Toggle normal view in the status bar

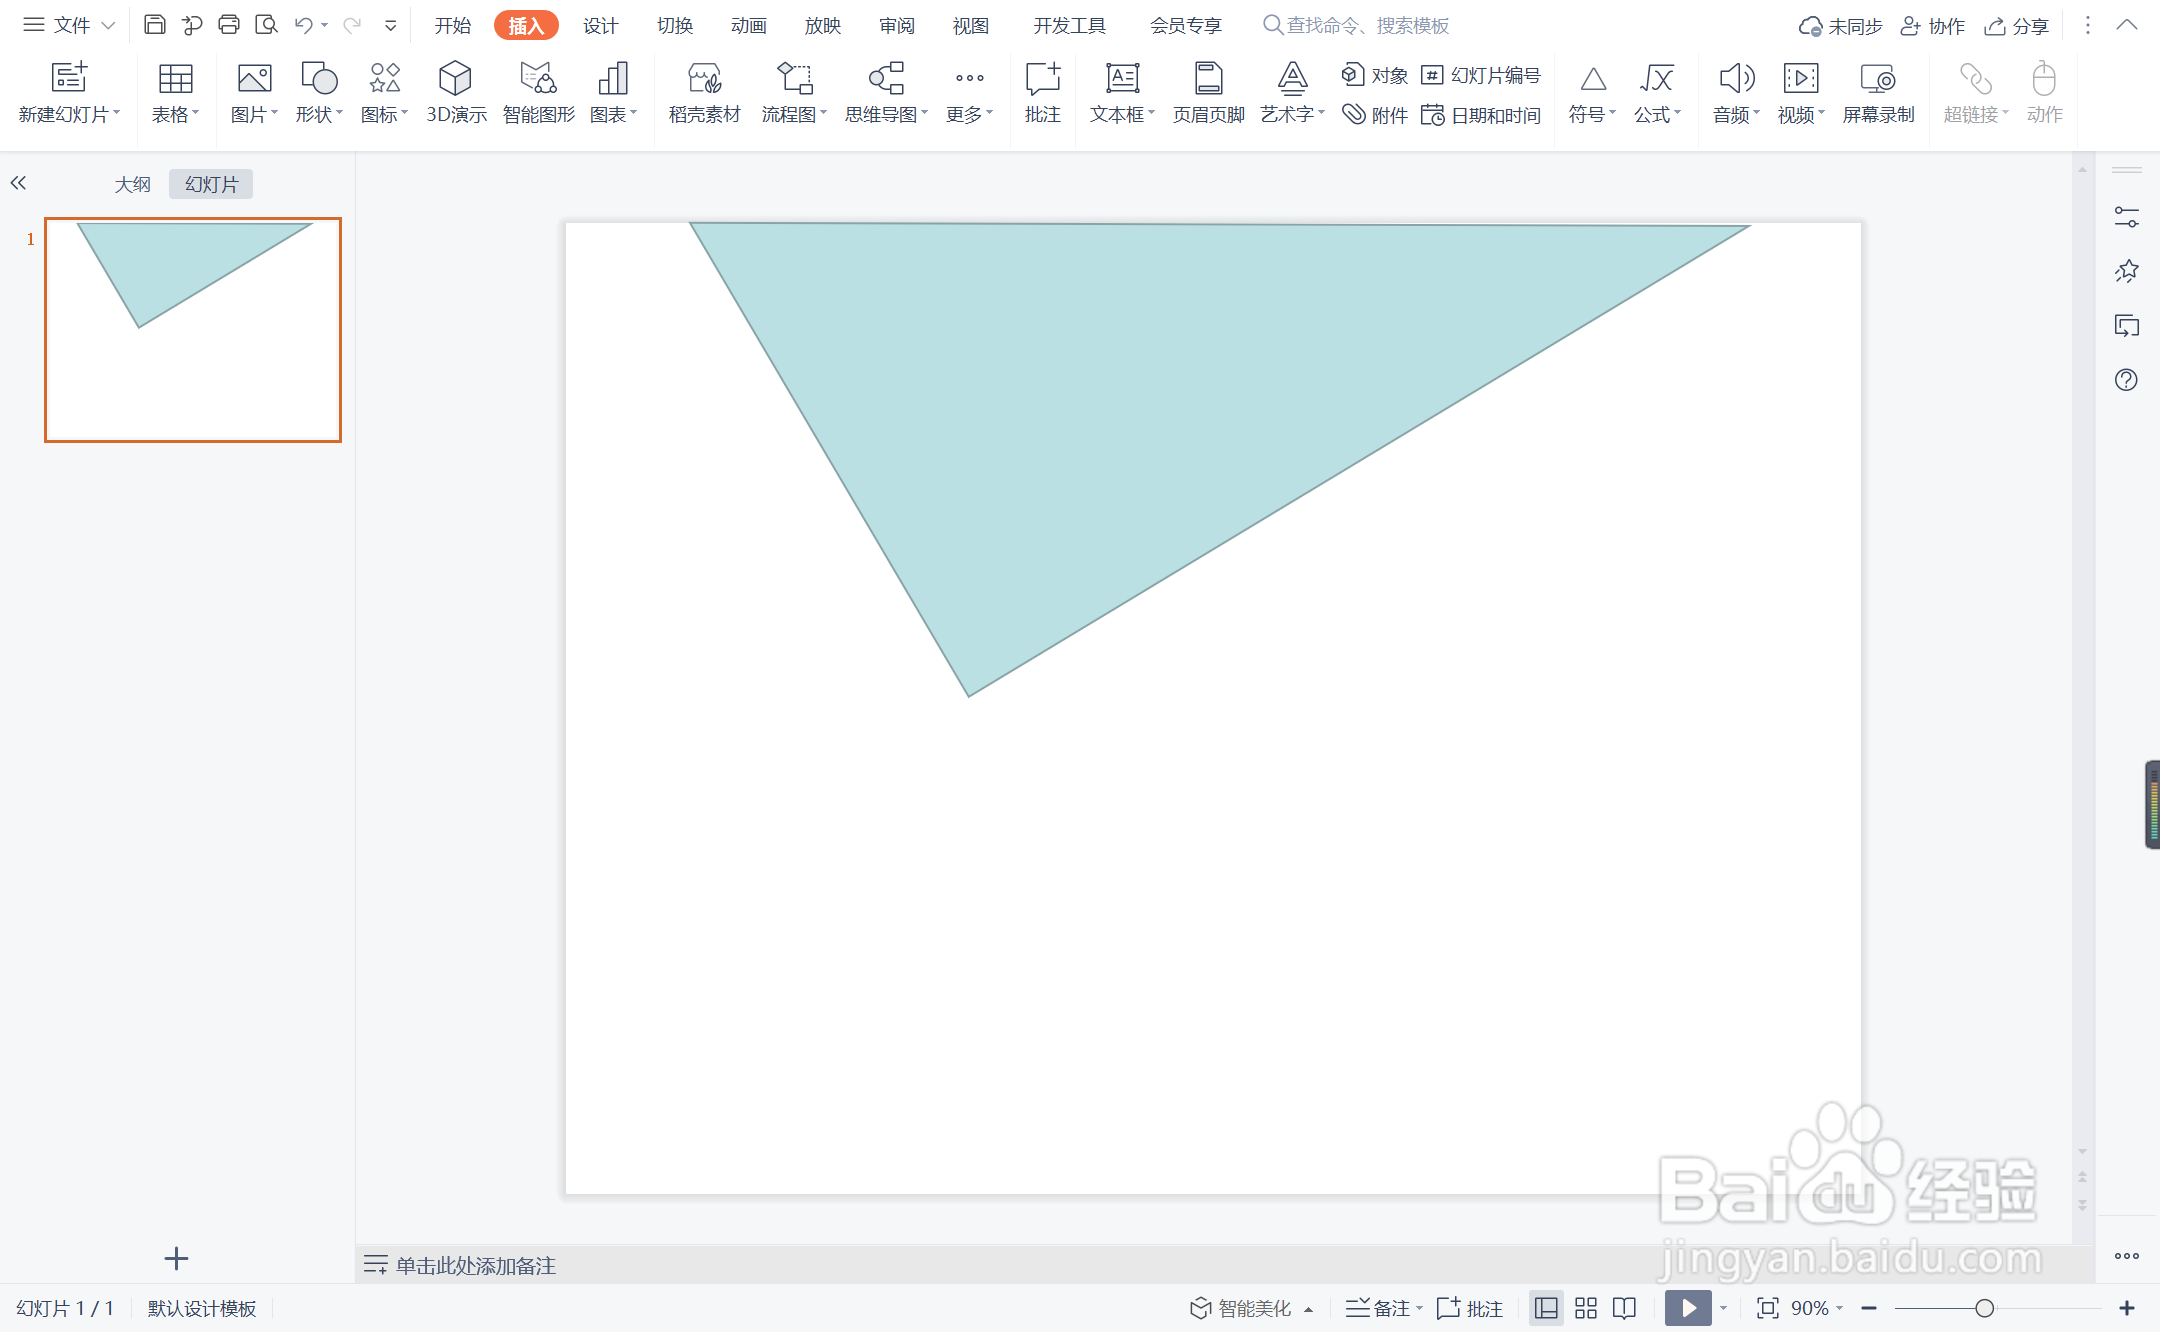1546,1308
